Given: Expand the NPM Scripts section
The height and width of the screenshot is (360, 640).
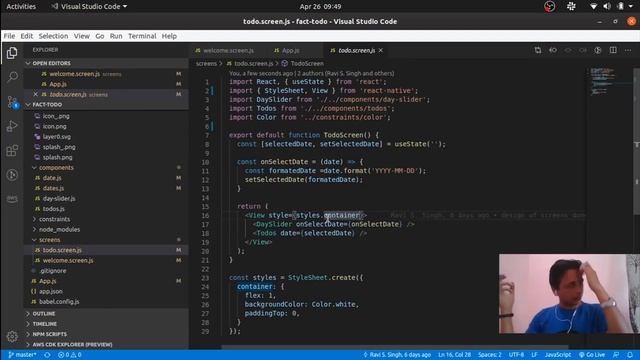Looking at the screenshot, I should [49, 334].
